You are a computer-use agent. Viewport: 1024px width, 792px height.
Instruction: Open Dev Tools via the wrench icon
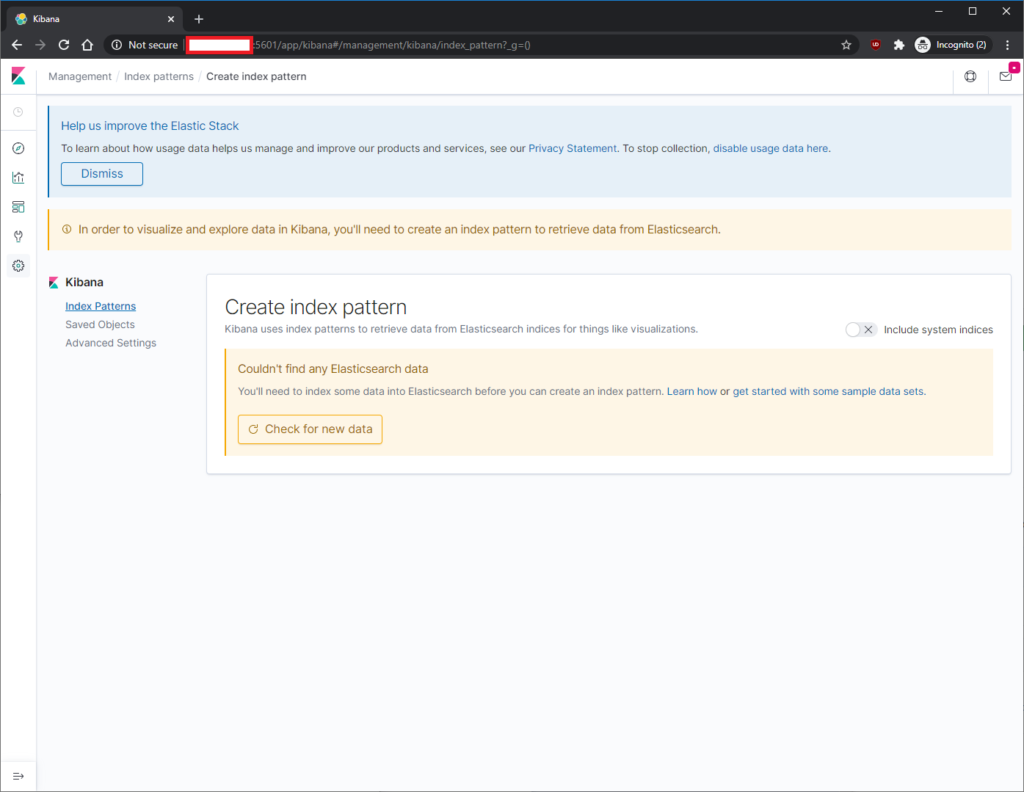pyautogui.click(x=18, y=236)
